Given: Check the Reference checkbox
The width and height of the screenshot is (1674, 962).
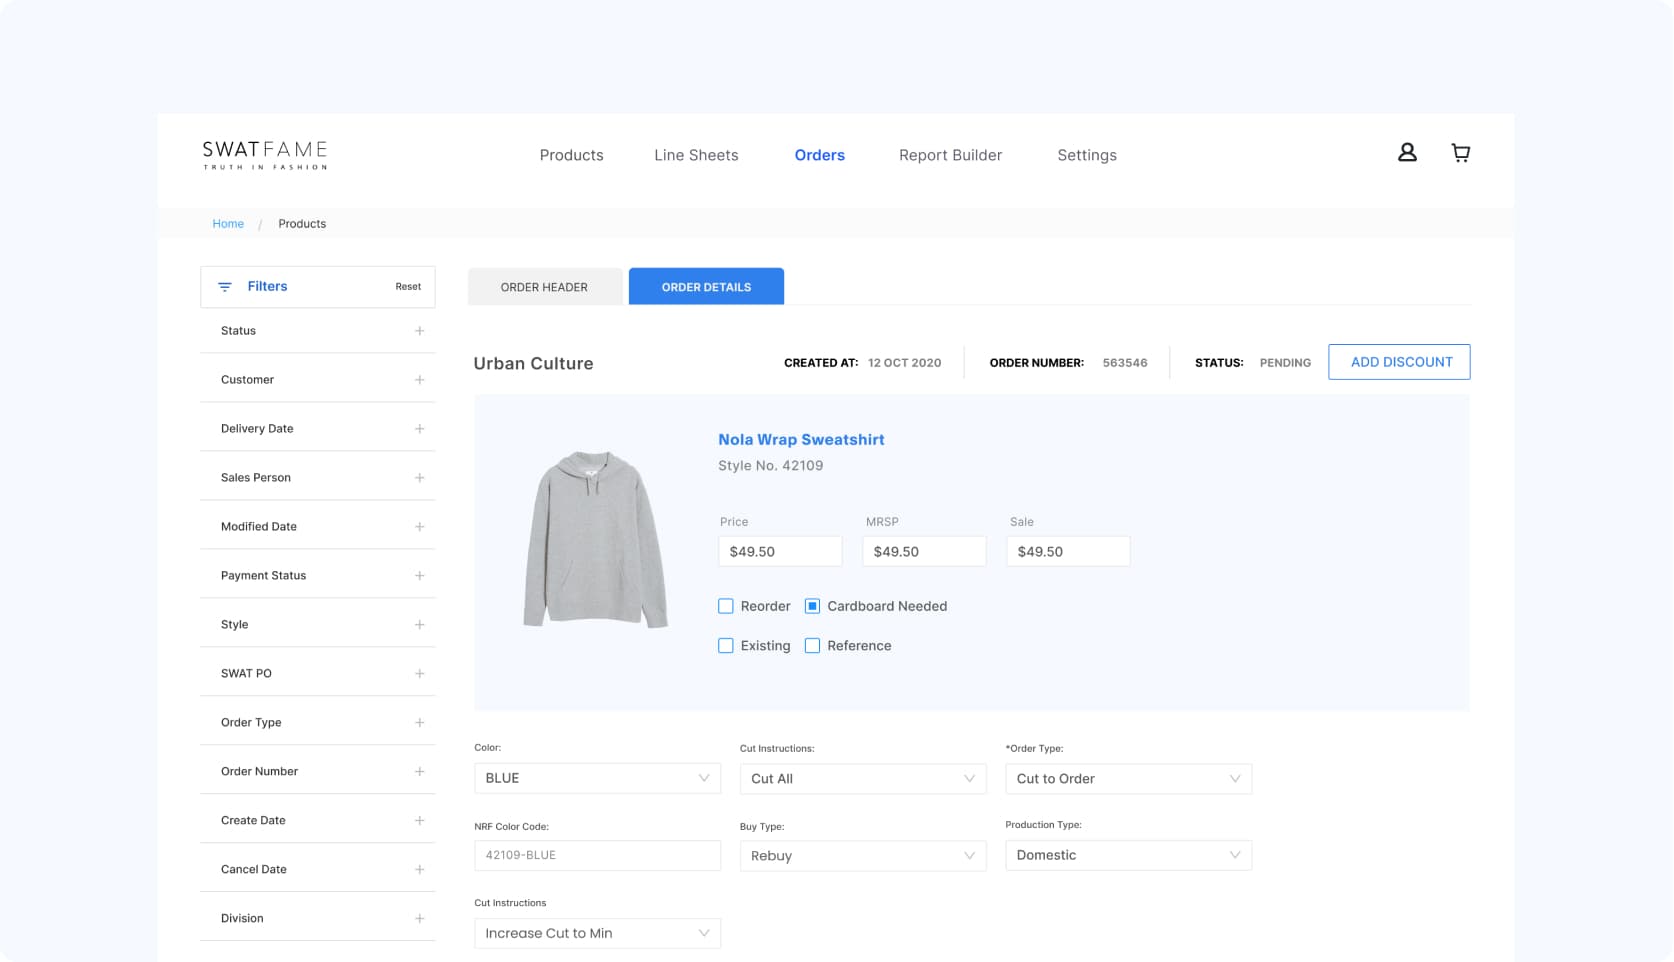Looking at the screenshot, I should [812, 646].
